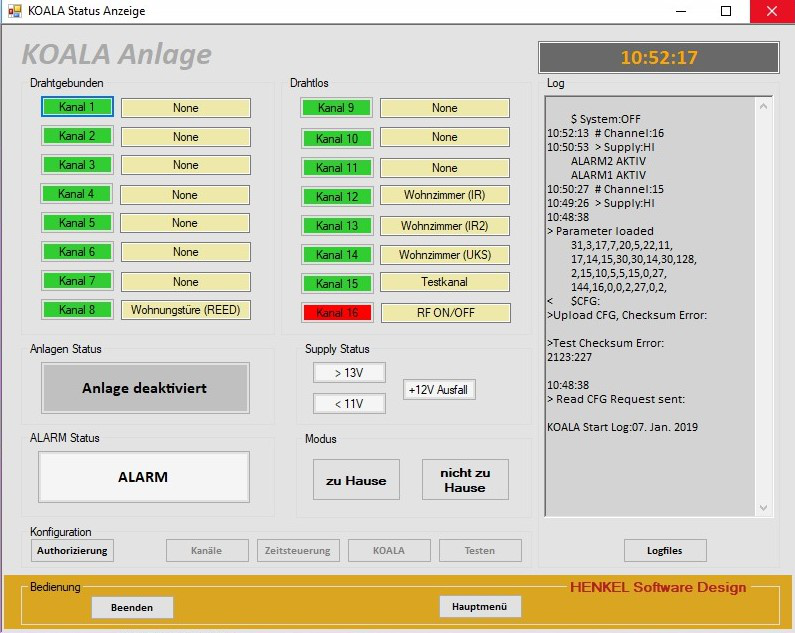Click the +12V Ausfall button

pos(439,389)
